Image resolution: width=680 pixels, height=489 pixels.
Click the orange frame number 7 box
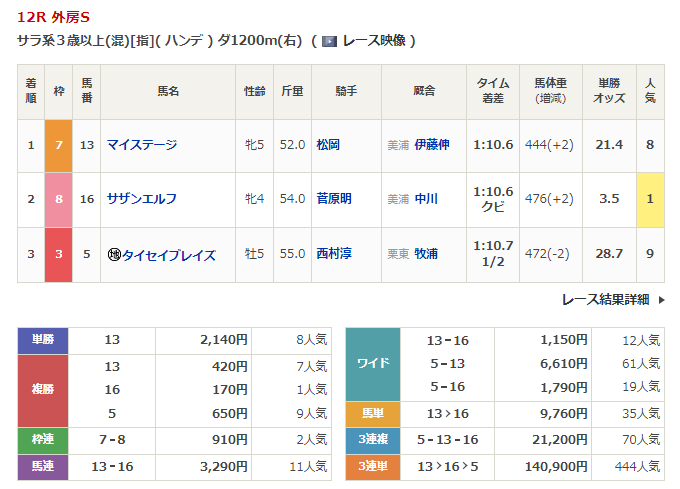click(x=59, y=145)
